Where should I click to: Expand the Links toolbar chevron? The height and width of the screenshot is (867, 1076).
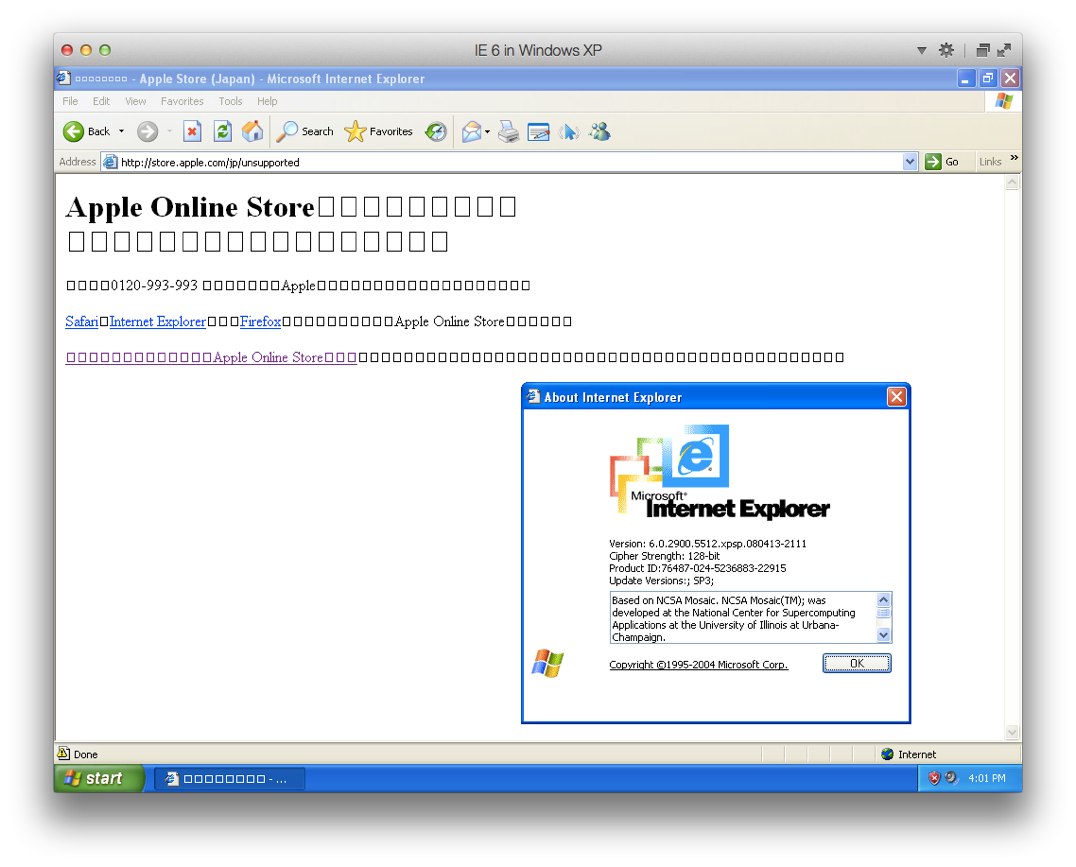[x=1014, y=159]
